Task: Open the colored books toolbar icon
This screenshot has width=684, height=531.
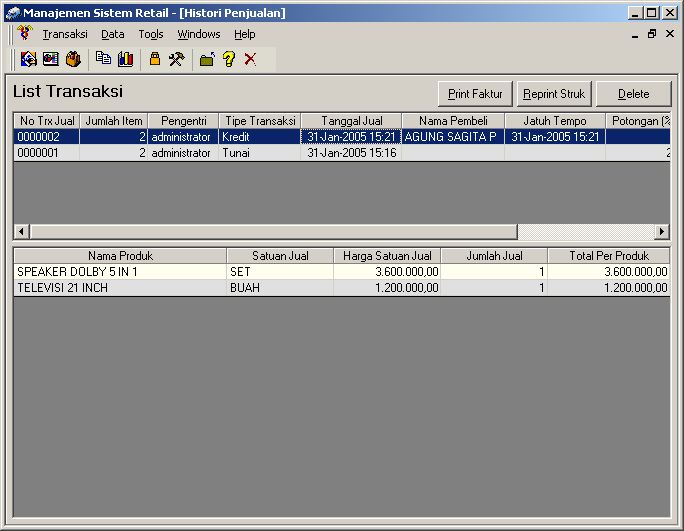Action: [125, 59]
